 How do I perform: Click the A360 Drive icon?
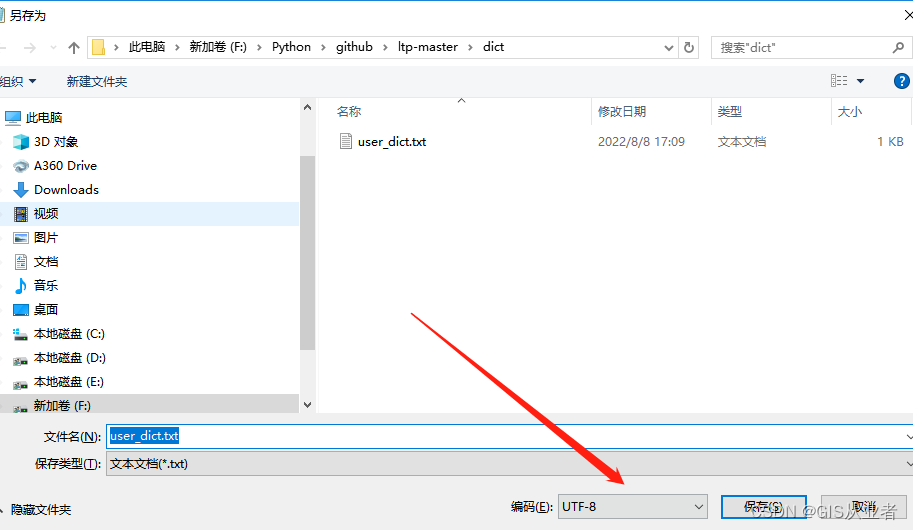click(21, 166)
